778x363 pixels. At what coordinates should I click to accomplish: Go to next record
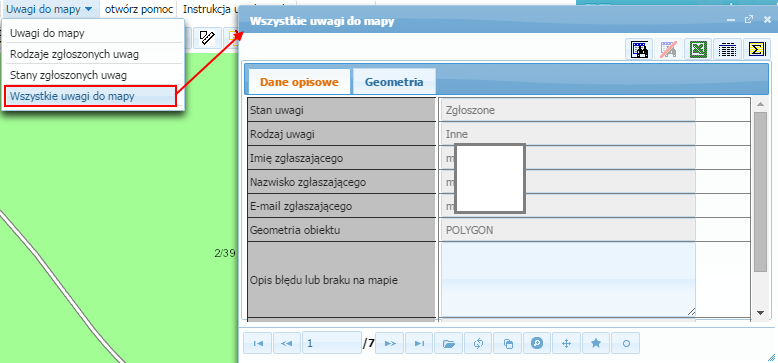390,343
